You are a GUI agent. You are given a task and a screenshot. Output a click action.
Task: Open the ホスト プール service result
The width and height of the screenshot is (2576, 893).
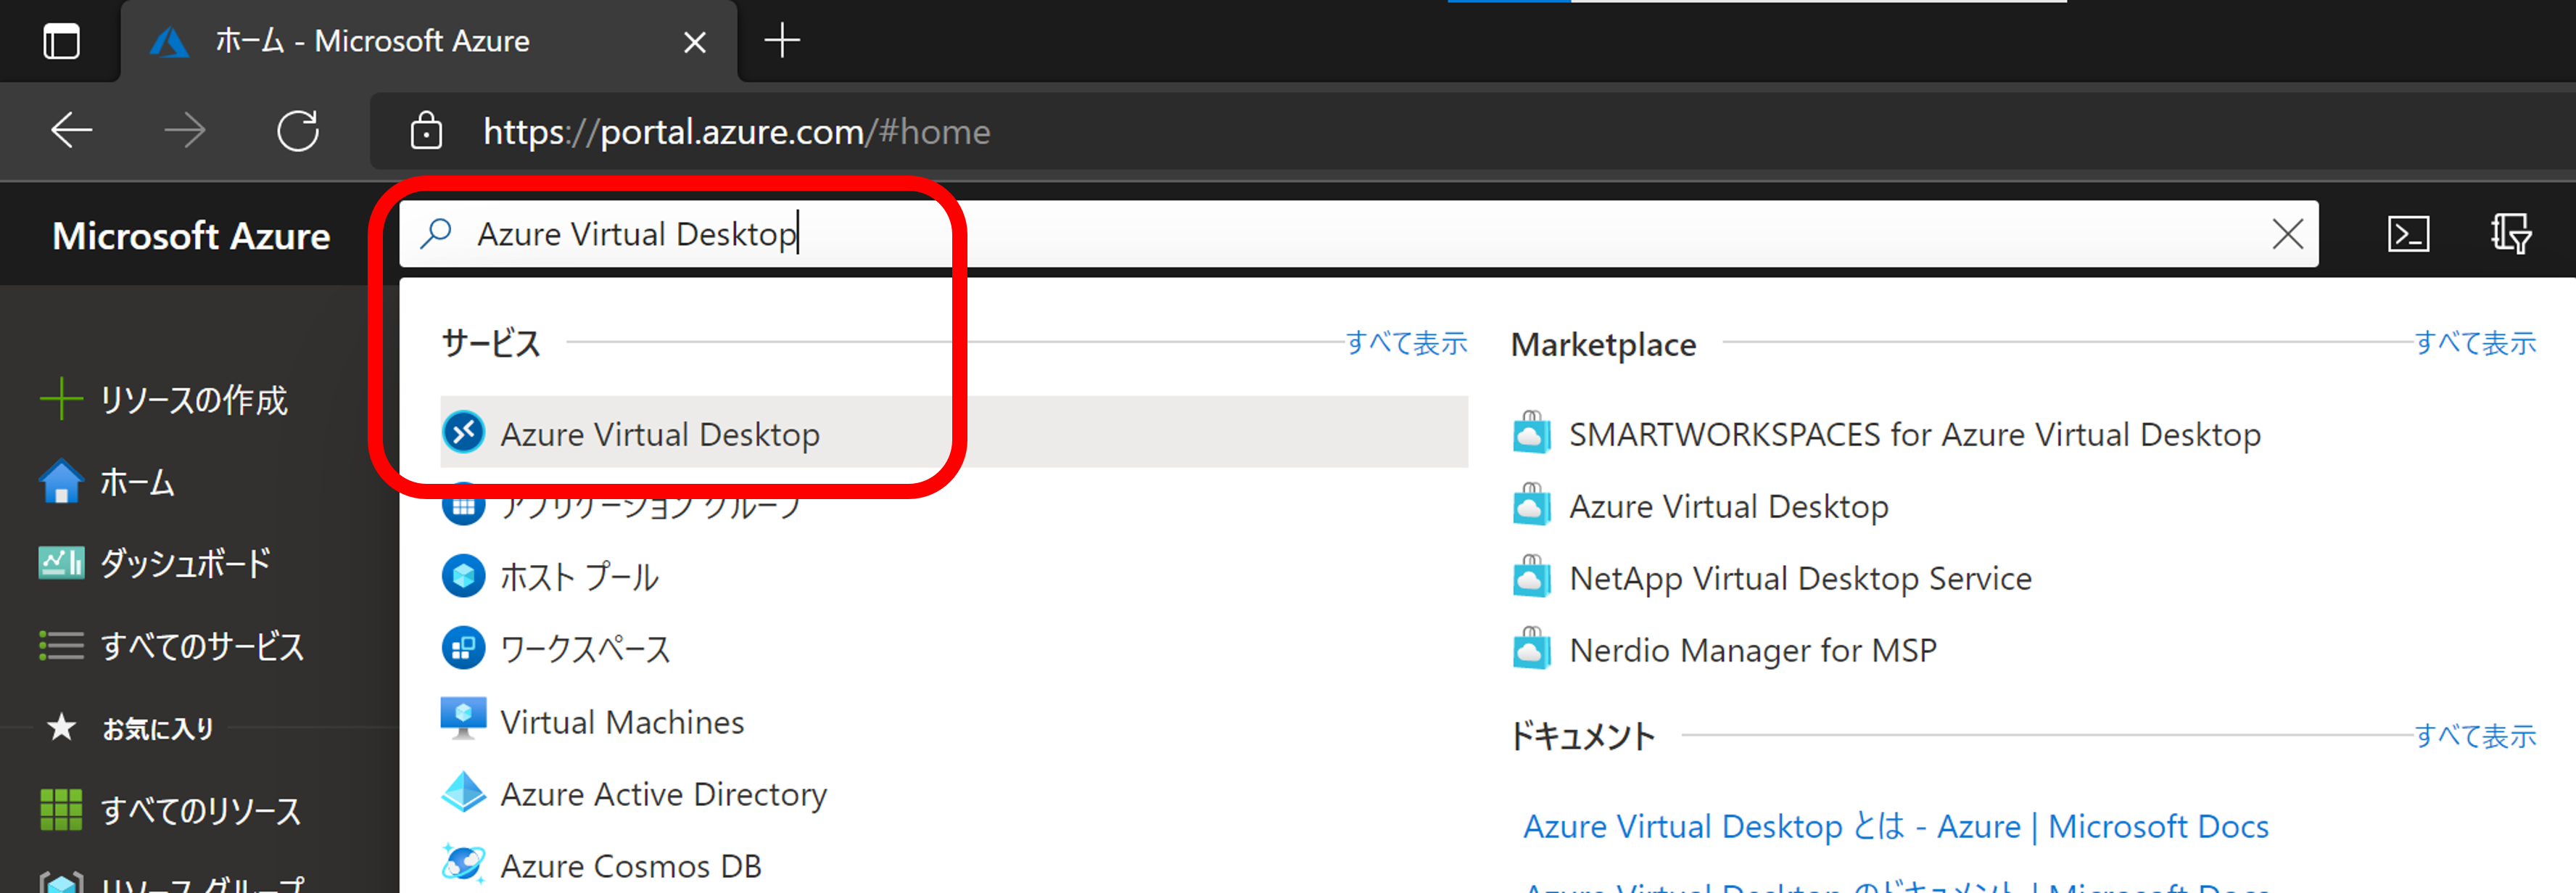[x=579, y=577]
